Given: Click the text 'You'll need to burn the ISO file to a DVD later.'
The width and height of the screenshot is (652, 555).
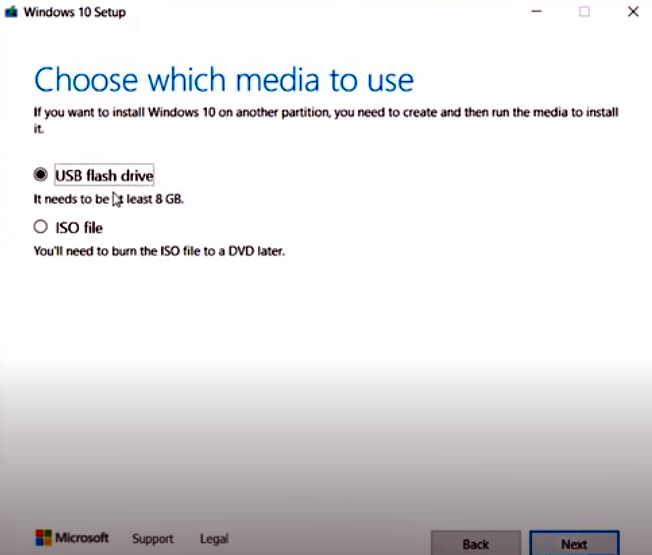Looking at the screenshot, I should coord(159,251).
